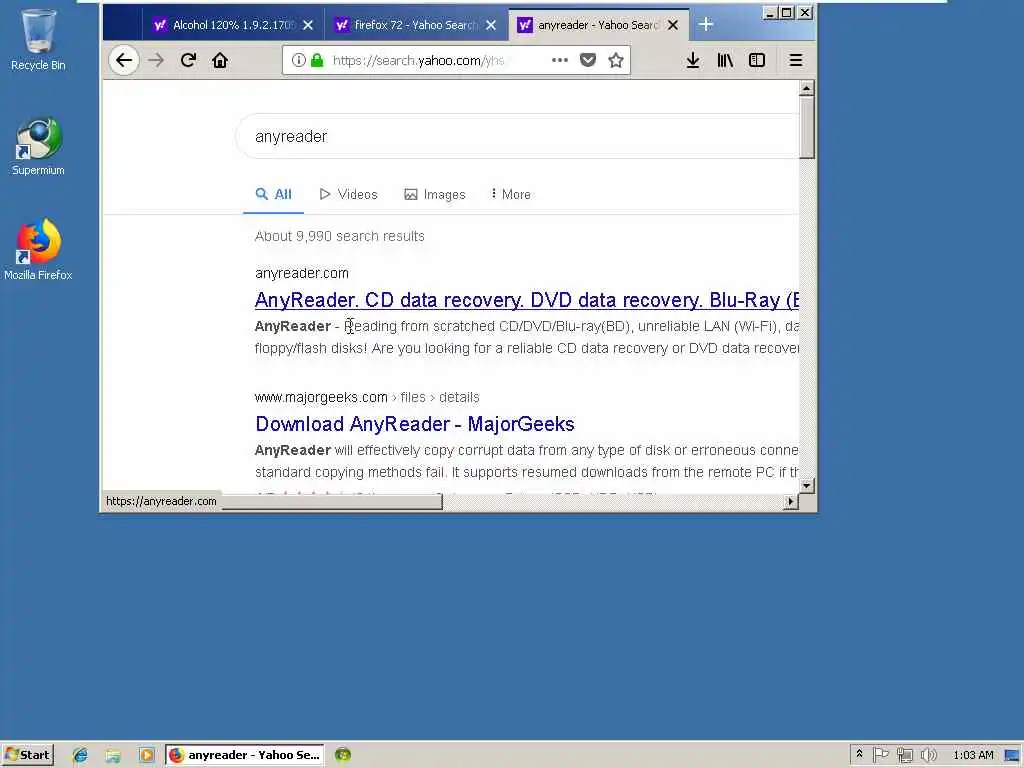Click the 1:03 AM system clock
The height and width of the screenshot is (768, 1024).
click(x=973, y=755)
